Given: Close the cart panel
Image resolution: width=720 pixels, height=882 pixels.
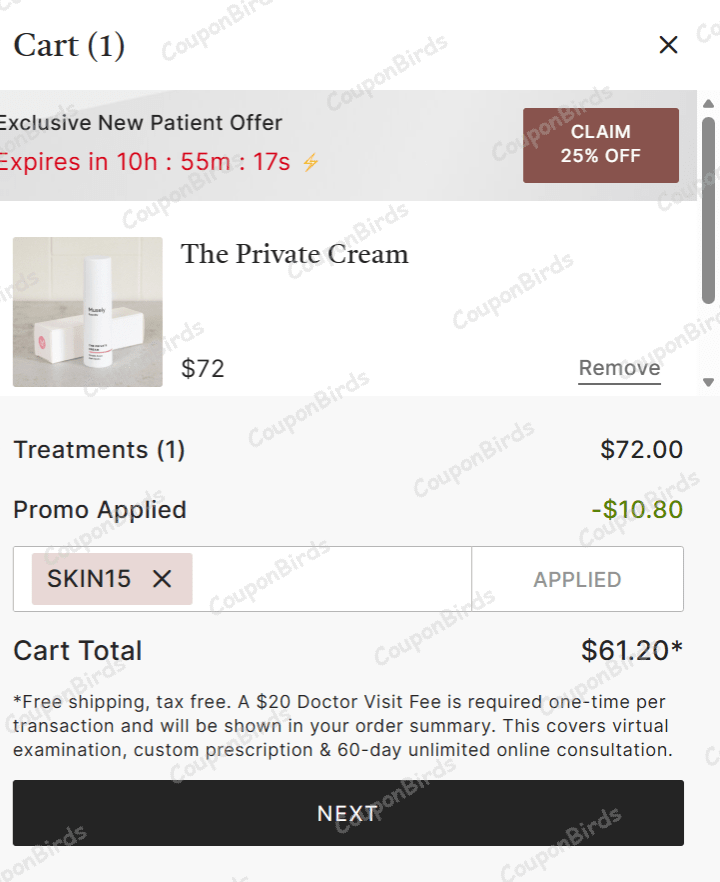Looking at the screenshot, I should pyautogui.click(x=668, y=44).
